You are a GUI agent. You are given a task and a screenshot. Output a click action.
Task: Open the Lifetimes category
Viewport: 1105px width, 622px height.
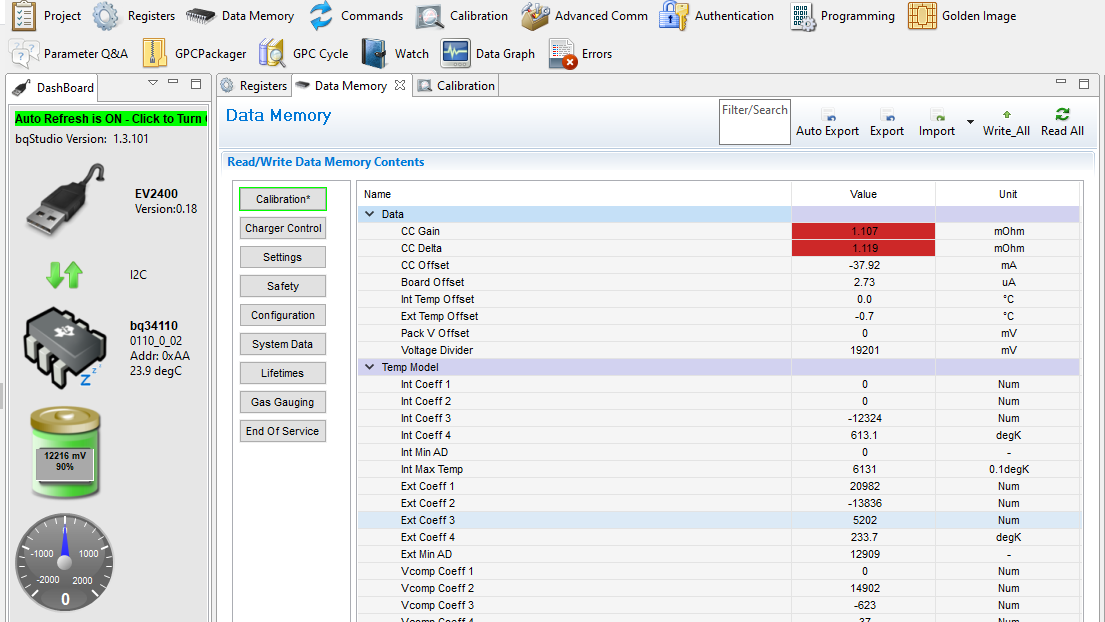click(x=283, y=373)
